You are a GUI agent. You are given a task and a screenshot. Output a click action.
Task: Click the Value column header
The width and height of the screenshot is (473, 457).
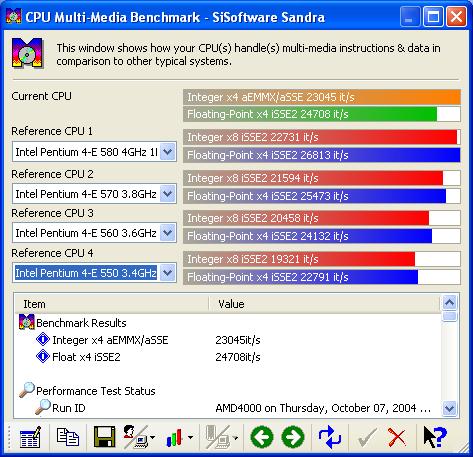click(324, 304)
